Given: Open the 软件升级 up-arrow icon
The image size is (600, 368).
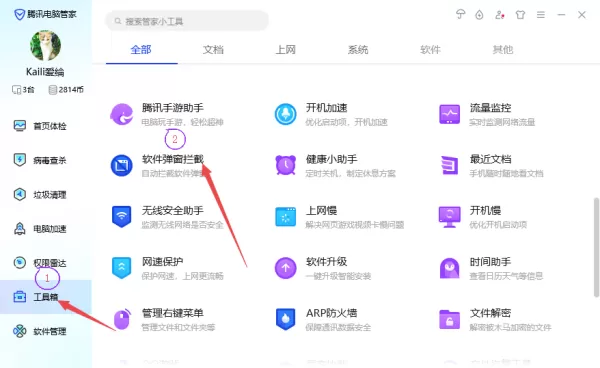Looking at the screenshot, I should [285, 268].
